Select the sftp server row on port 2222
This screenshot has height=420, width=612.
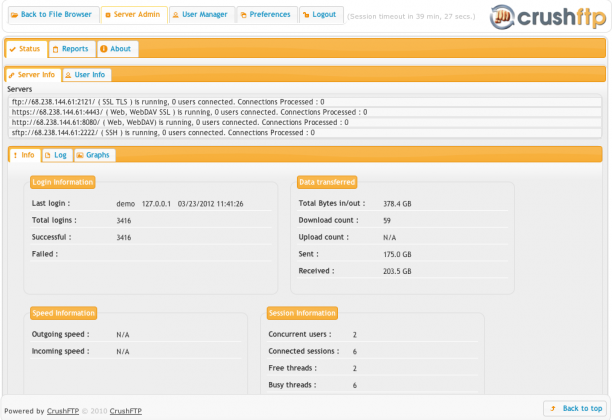click(305, 133)
